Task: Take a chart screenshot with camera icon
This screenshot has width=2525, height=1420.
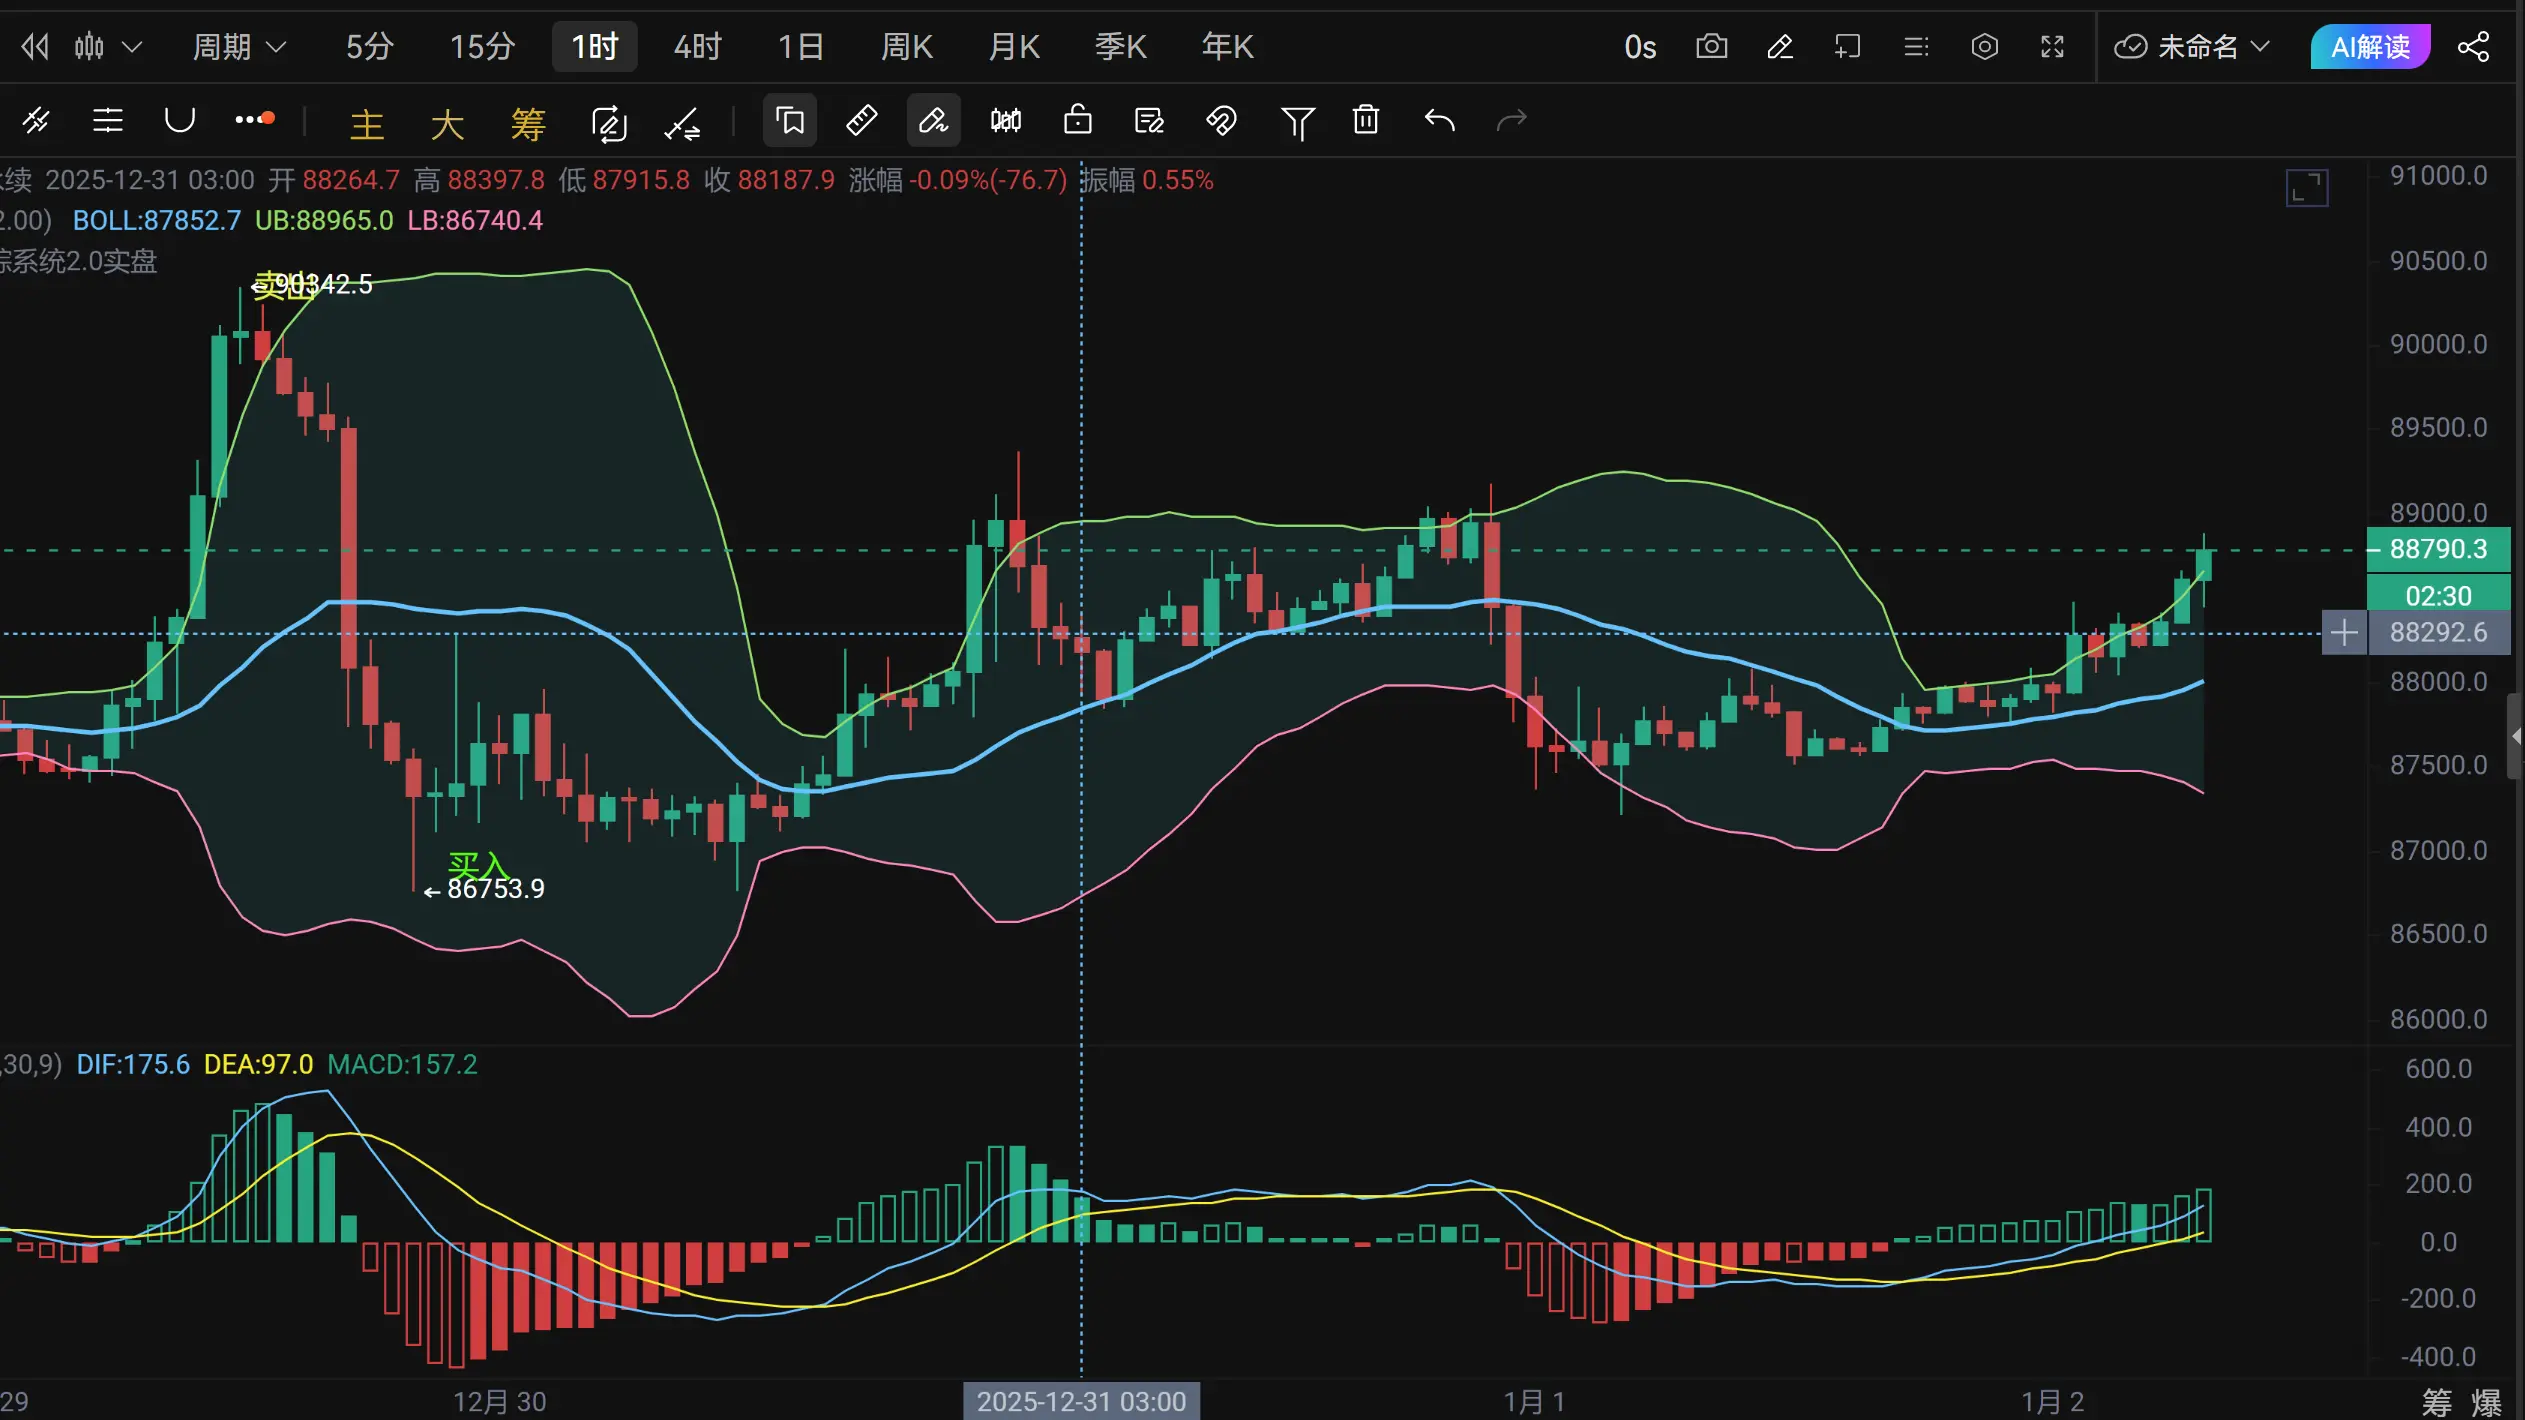Action: click(x=1711, y=47)
